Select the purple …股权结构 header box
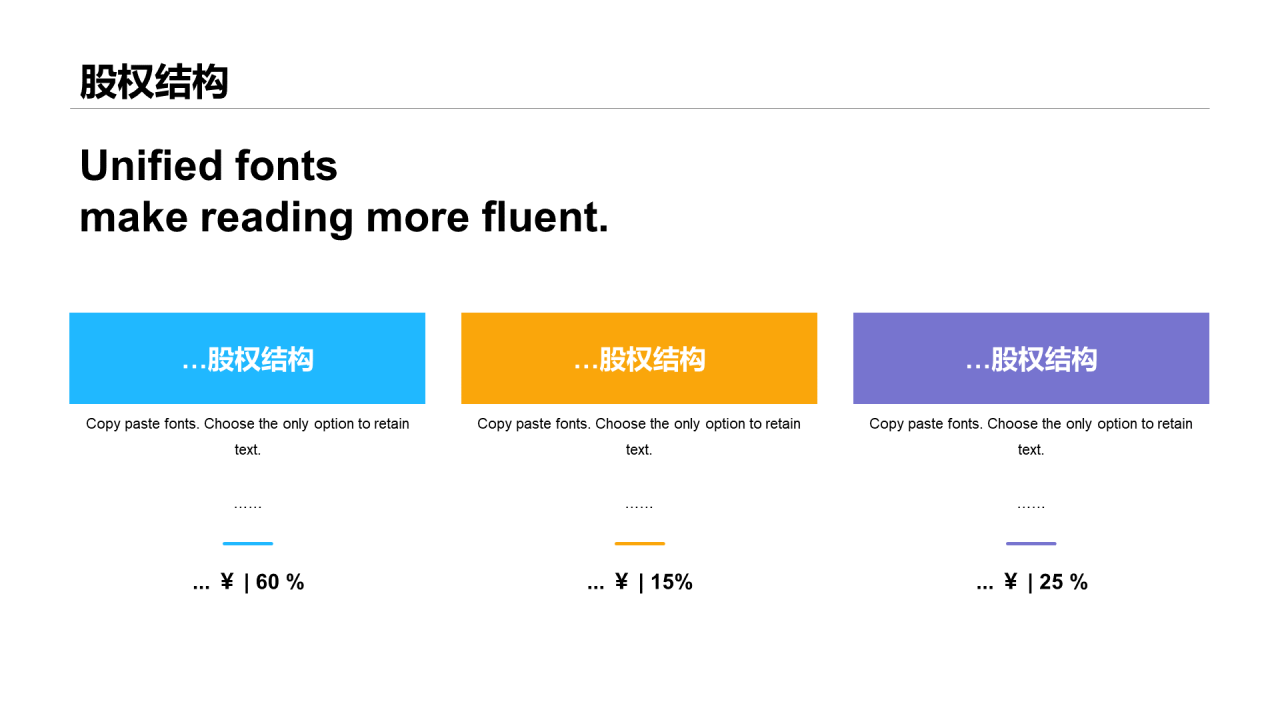 [x=1031, y=358]
